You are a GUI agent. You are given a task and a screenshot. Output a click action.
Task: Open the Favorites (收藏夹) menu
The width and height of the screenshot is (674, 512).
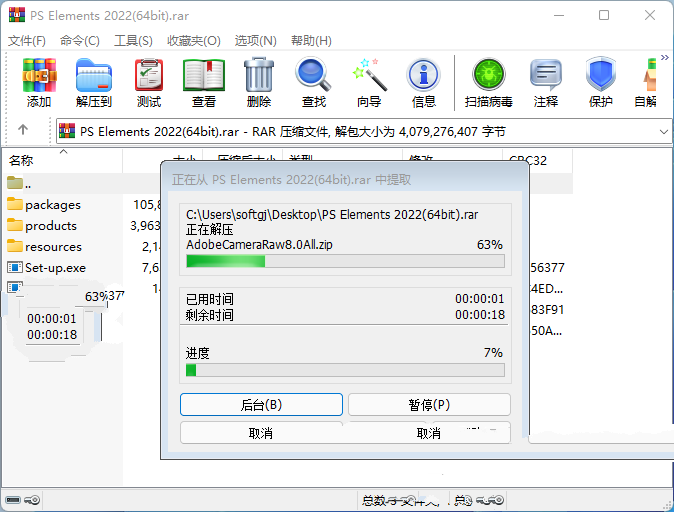point(194,41)
